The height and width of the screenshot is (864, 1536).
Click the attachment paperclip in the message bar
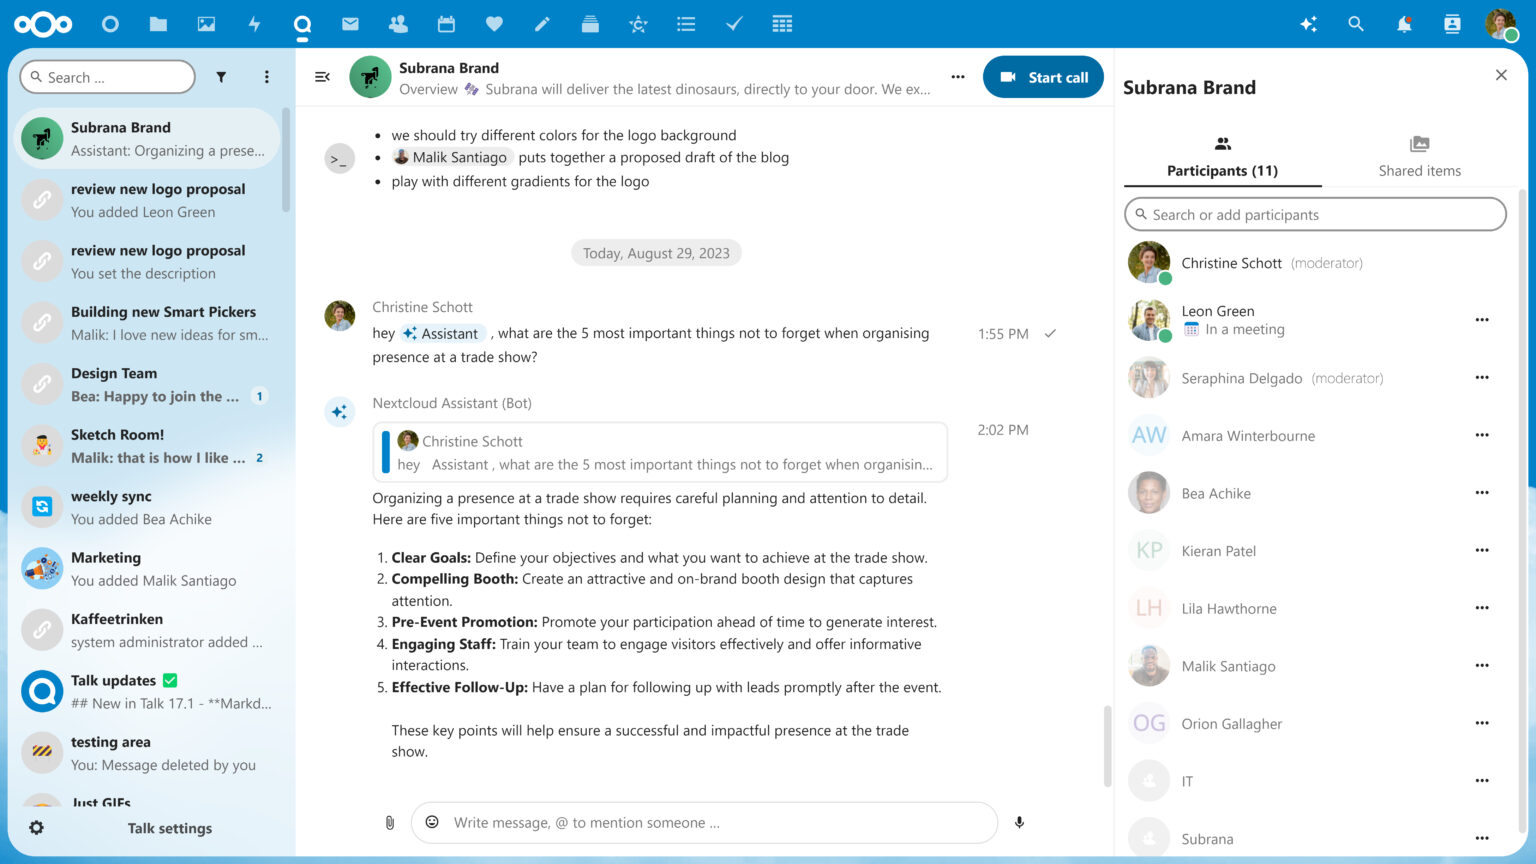(389, 822)
